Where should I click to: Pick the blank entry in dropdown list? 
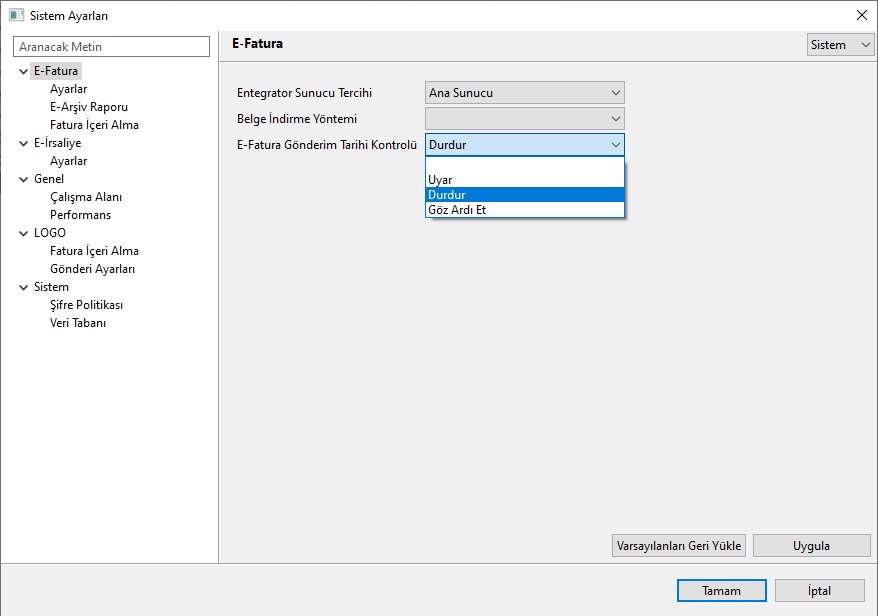point(524,166)
